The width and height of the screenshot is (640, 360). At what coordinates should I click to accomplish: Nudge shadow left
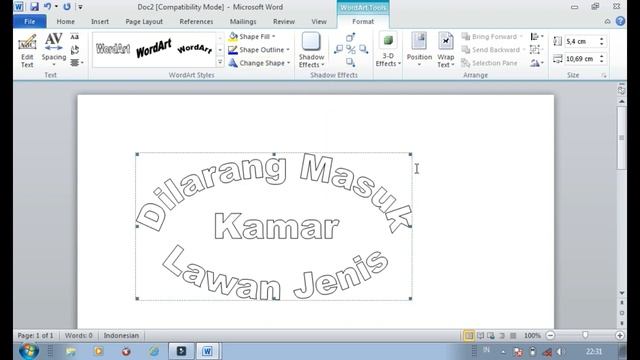(x=338, y=50)
